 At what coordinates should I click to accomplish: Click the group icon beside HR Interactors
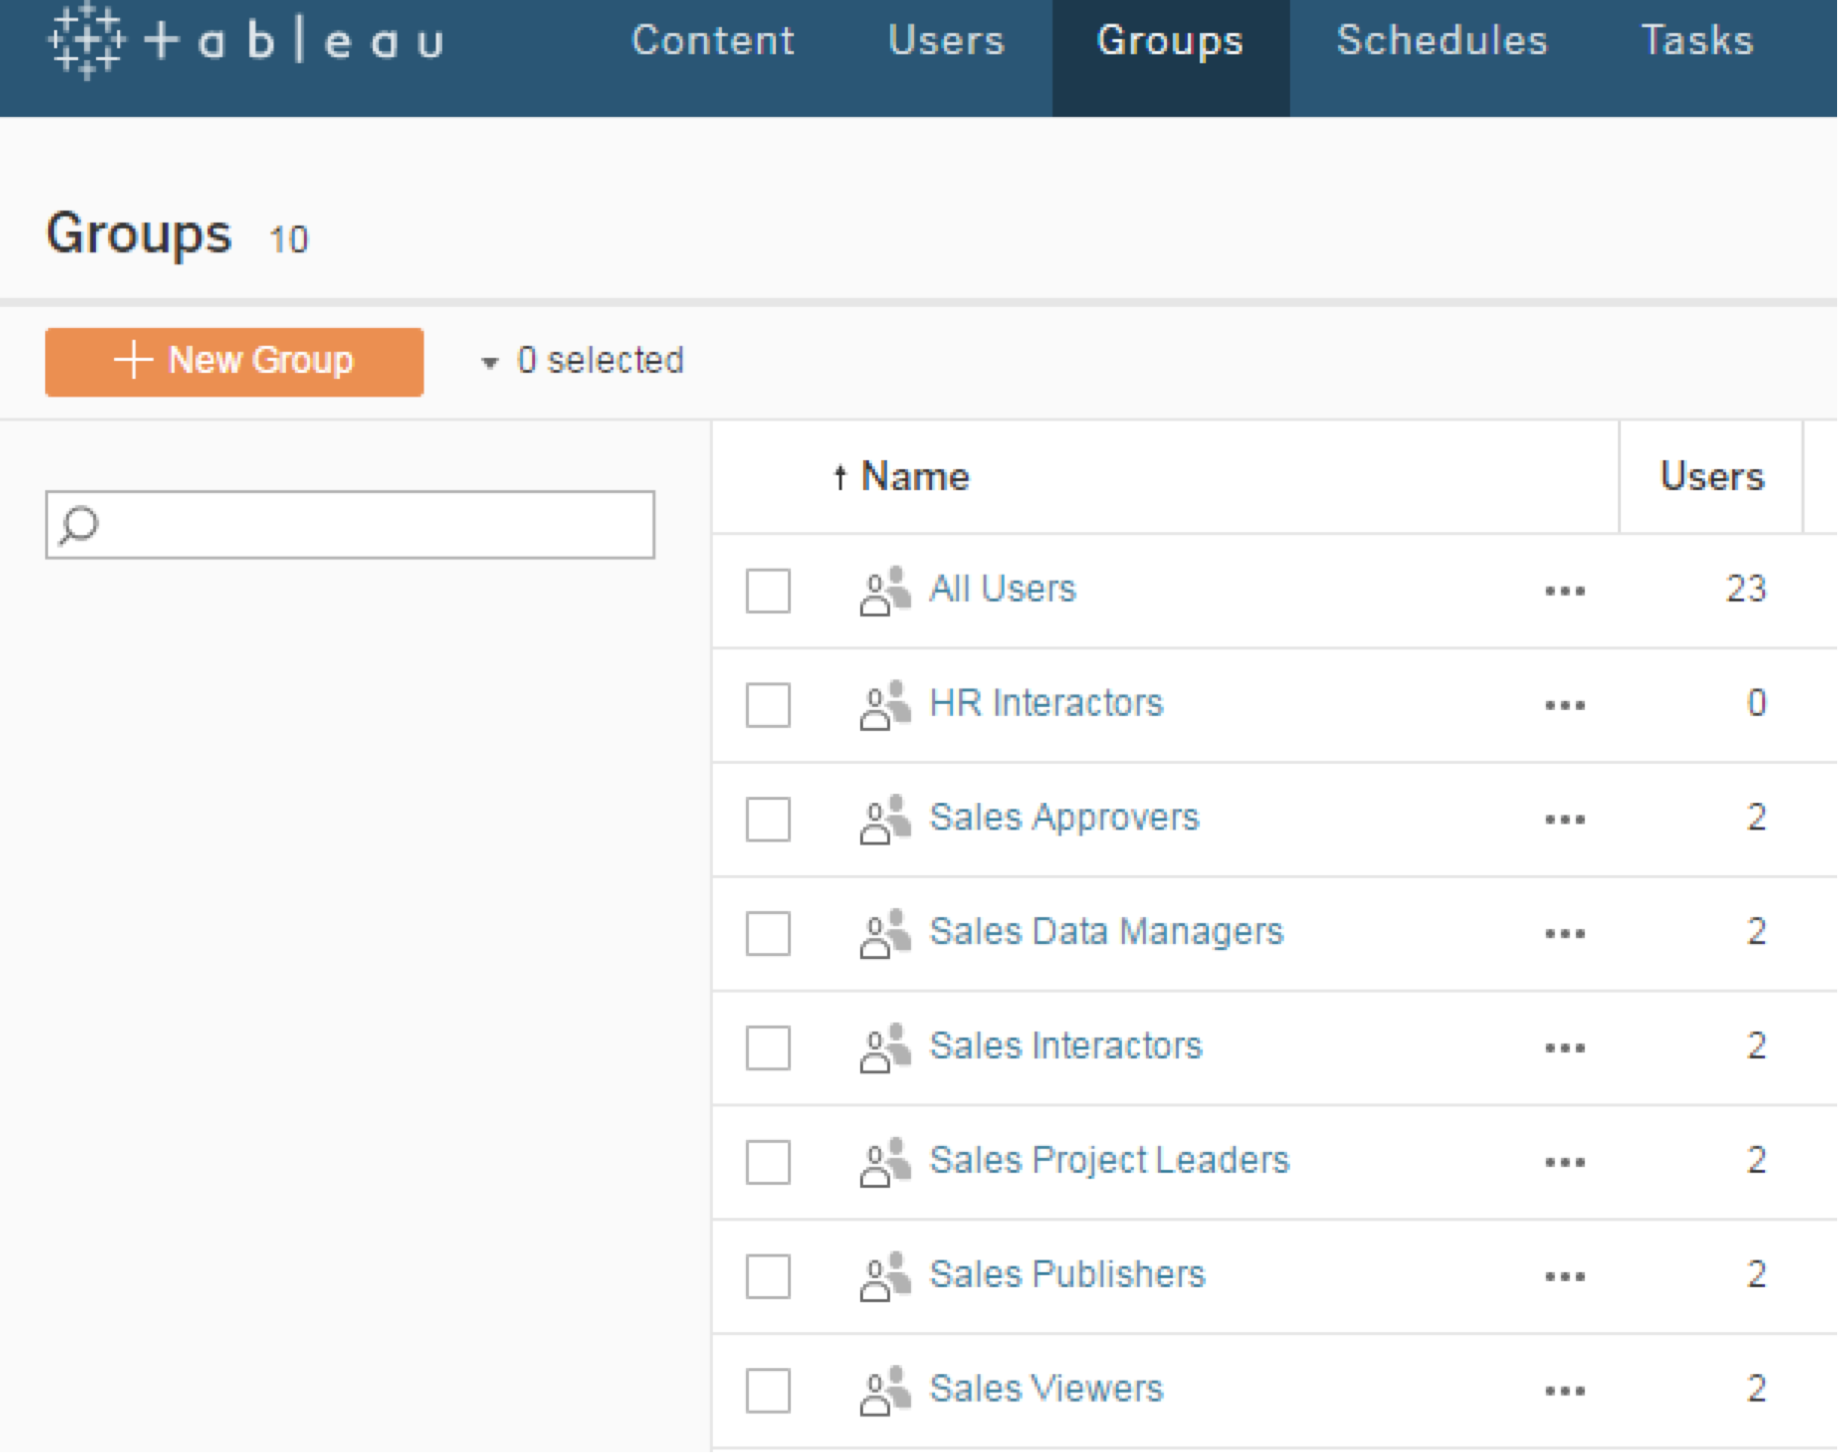(884, 704)
